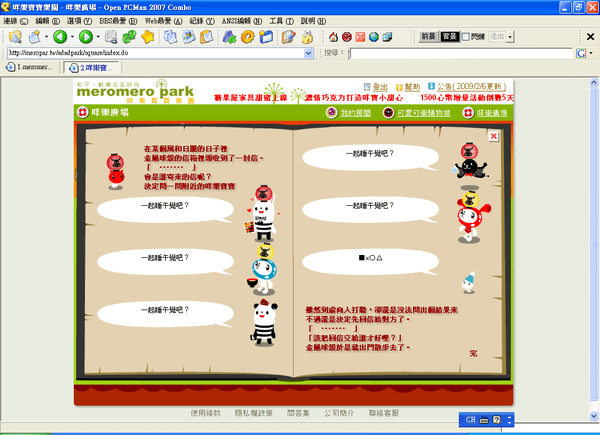
Task: Click the meromero park logo
Action: click(x=135, y=91)
